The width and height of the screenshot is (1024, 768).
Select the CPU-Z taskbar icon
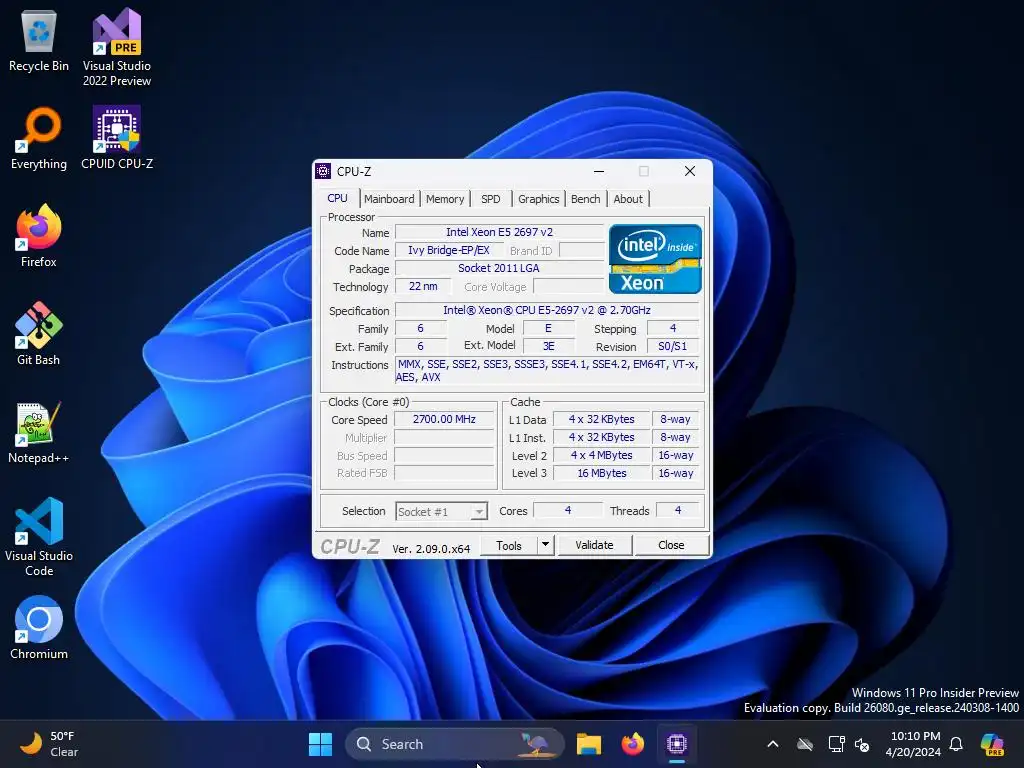pos(677,744)
